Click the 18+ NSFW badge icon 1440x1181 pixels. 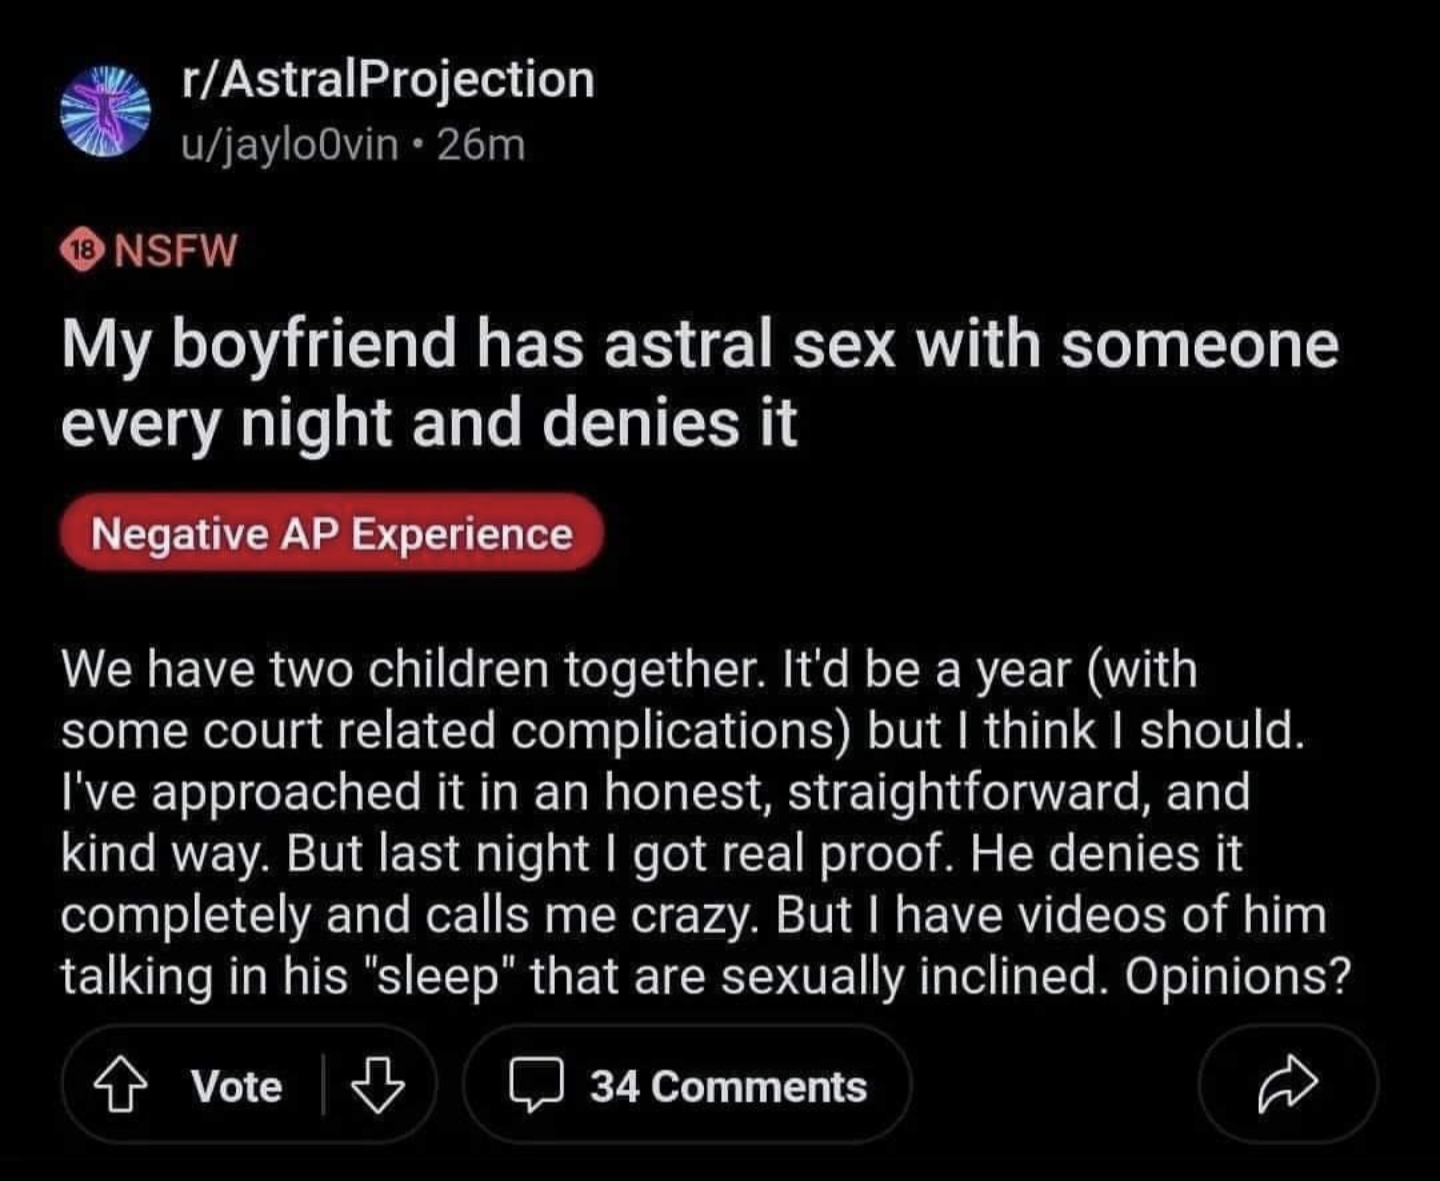(85, 251)
